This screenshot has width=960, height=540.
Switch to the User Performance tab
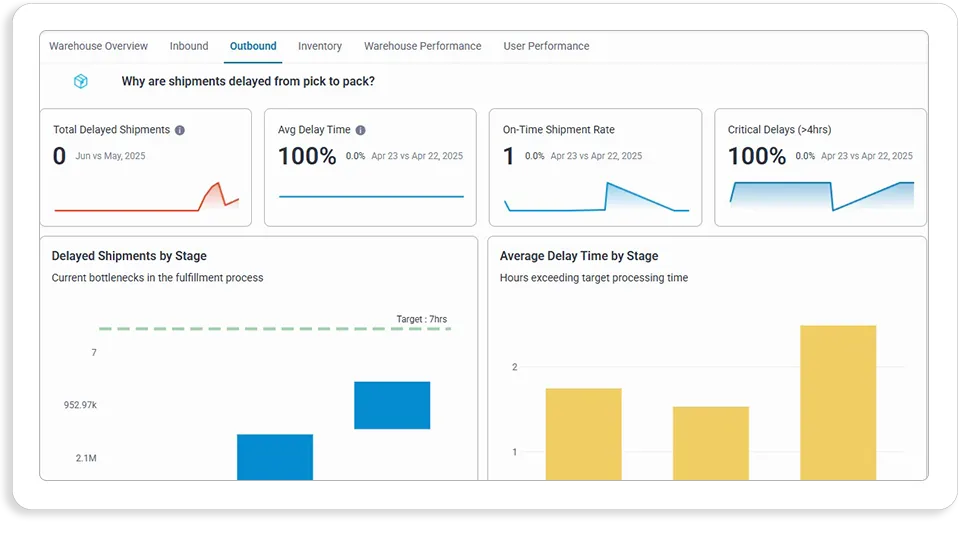[x=546, y=46]
